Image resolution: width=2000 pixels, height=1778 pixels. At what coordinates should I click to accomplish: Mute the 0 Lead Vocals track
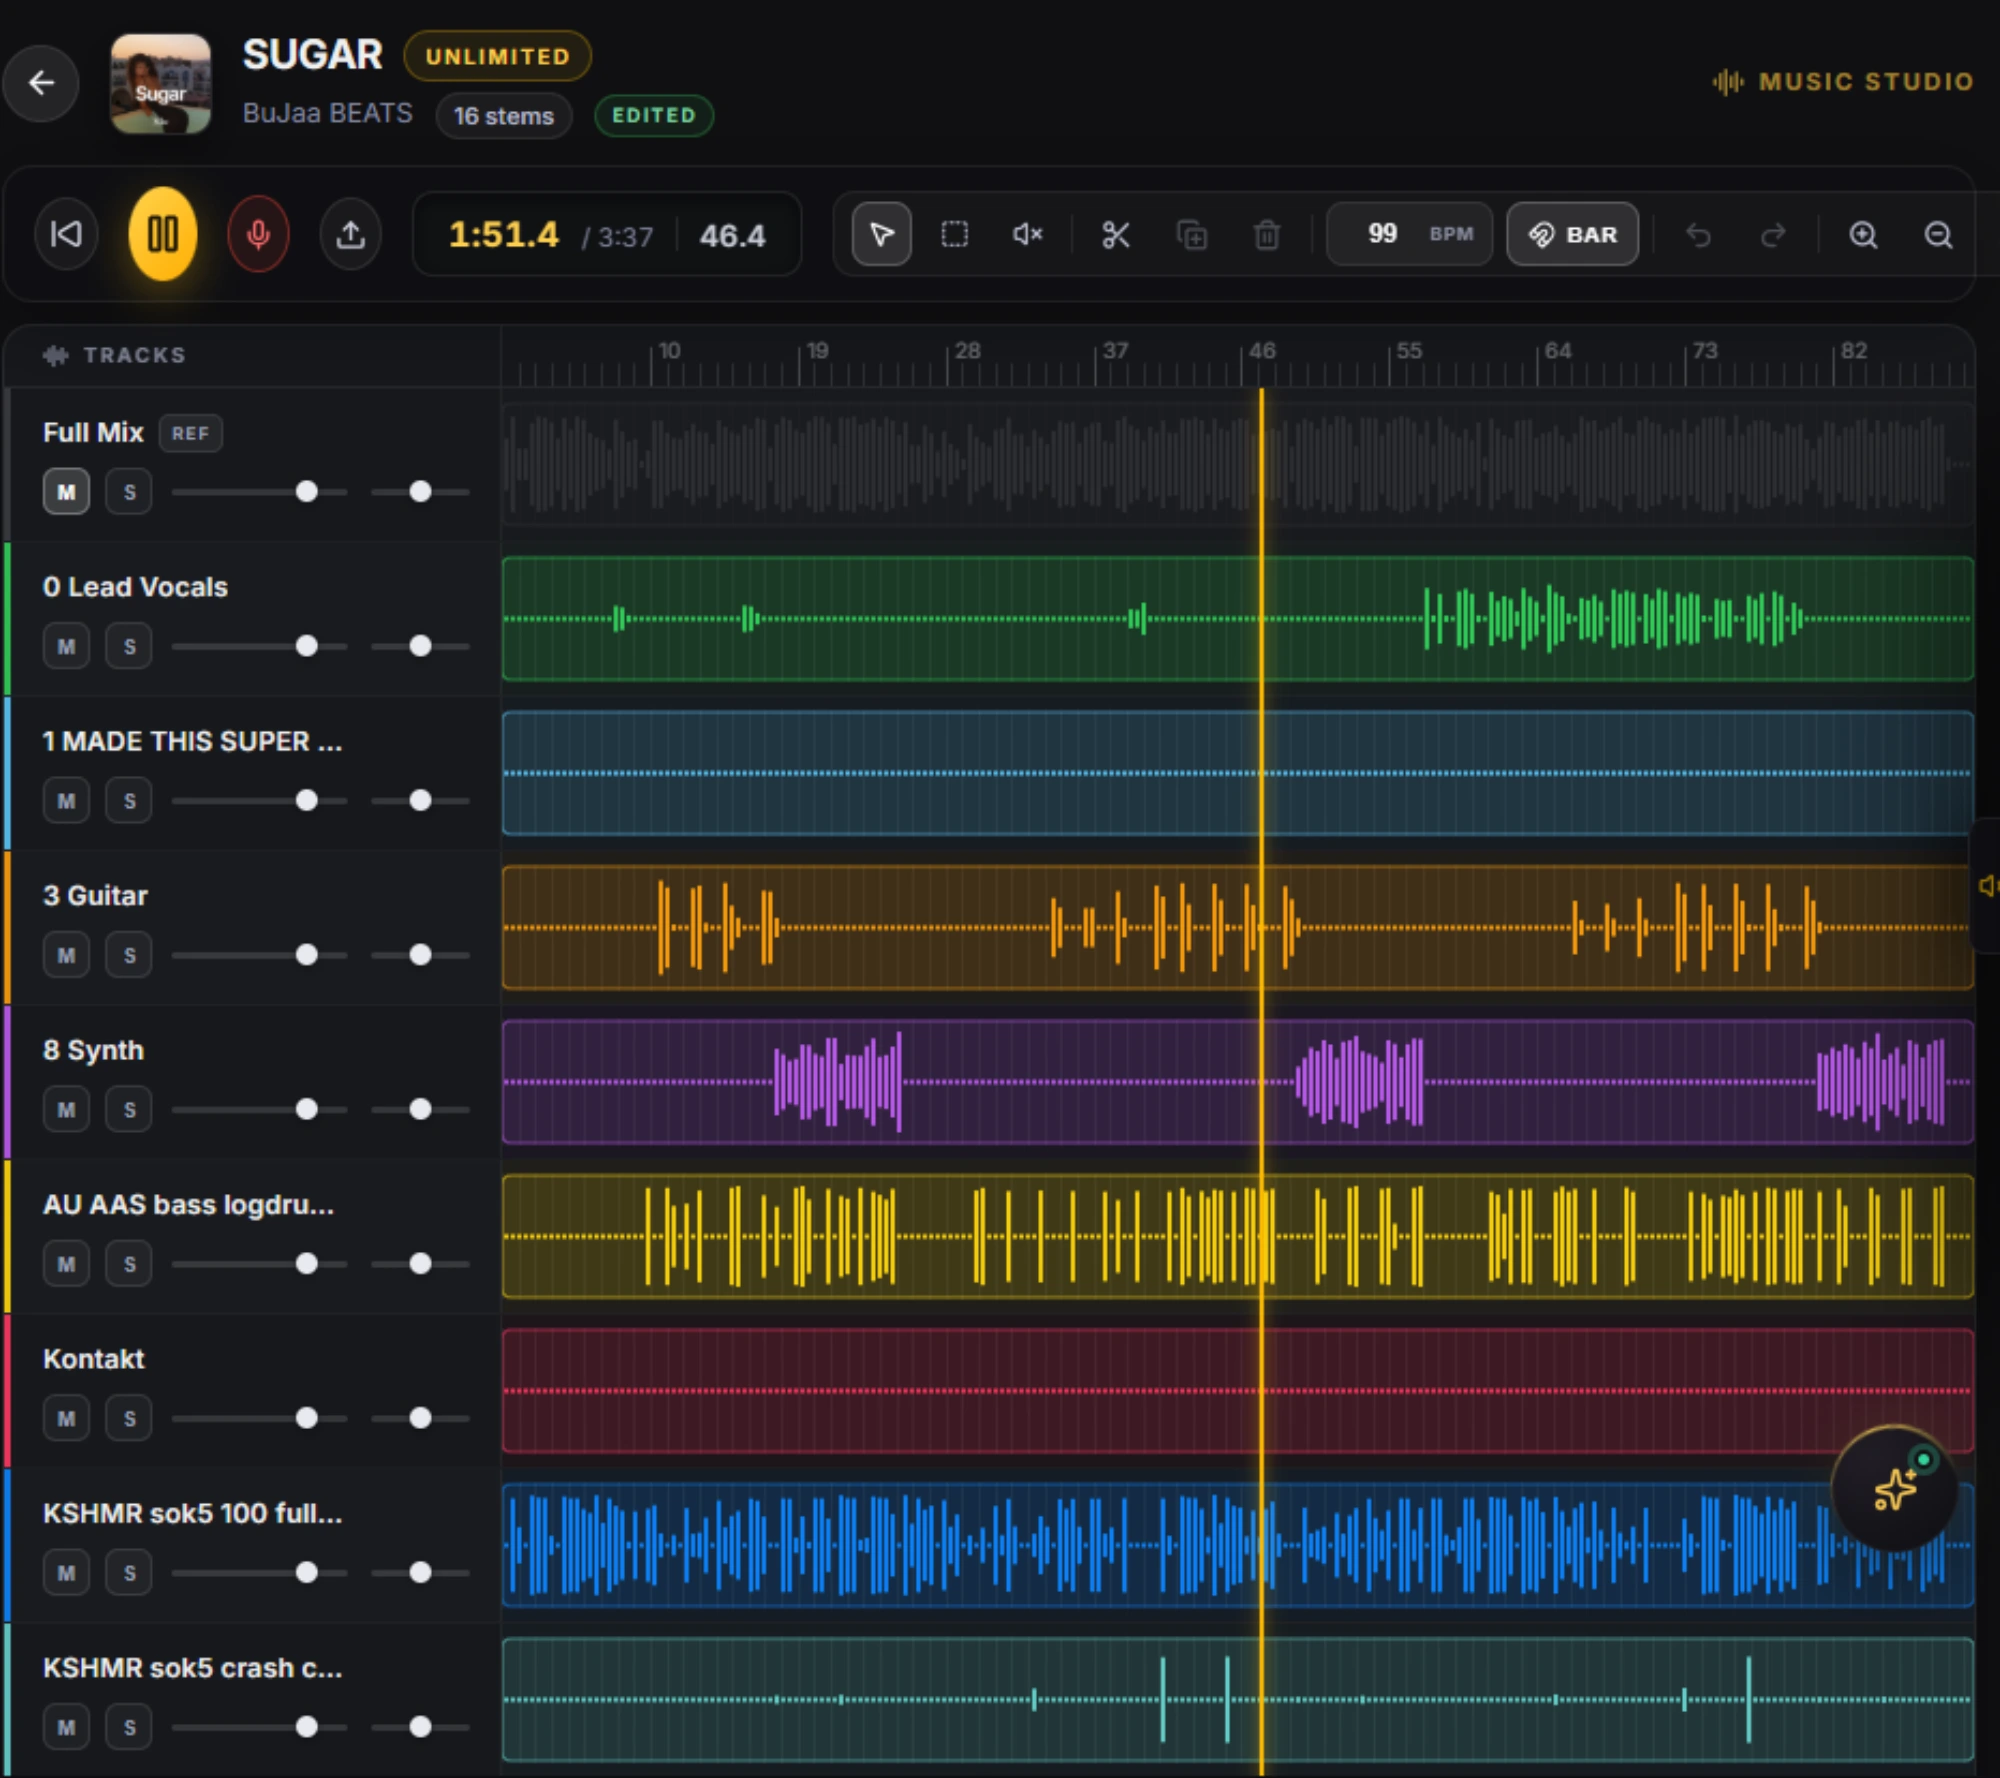pos(66,647)
